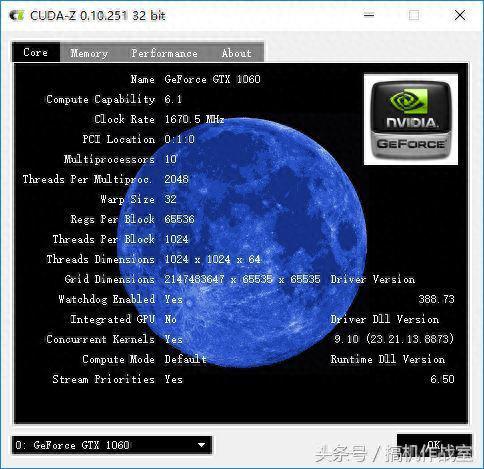Click the GeForce GTX 1060 device combo box
Screen dimensions: 484x469
point(112,445)
